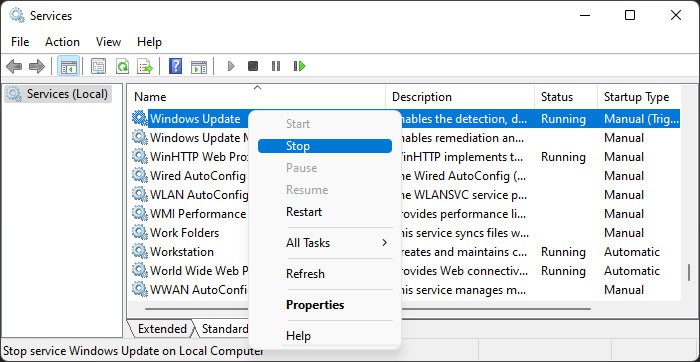700x362 pixels.
Task: Toggle the Show/Hide Action Pane icon
Action: click(x=199, y=67)
